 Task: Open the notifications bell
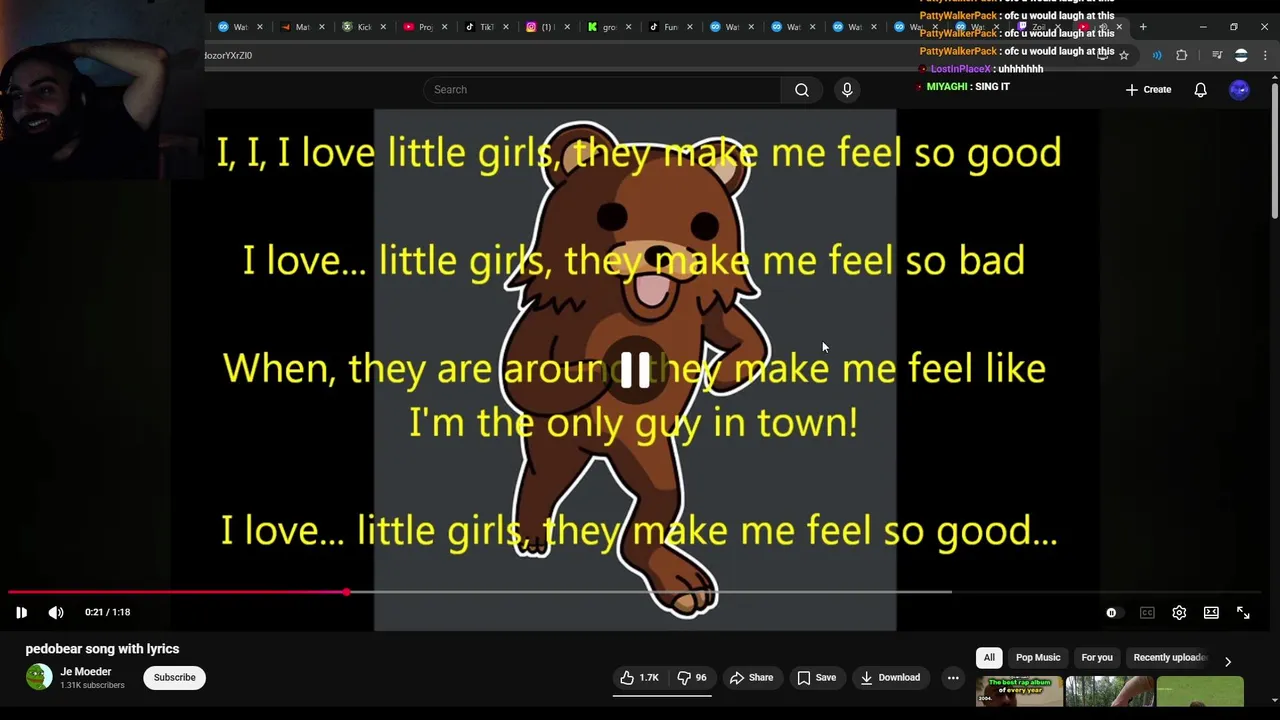(1201, 90)
